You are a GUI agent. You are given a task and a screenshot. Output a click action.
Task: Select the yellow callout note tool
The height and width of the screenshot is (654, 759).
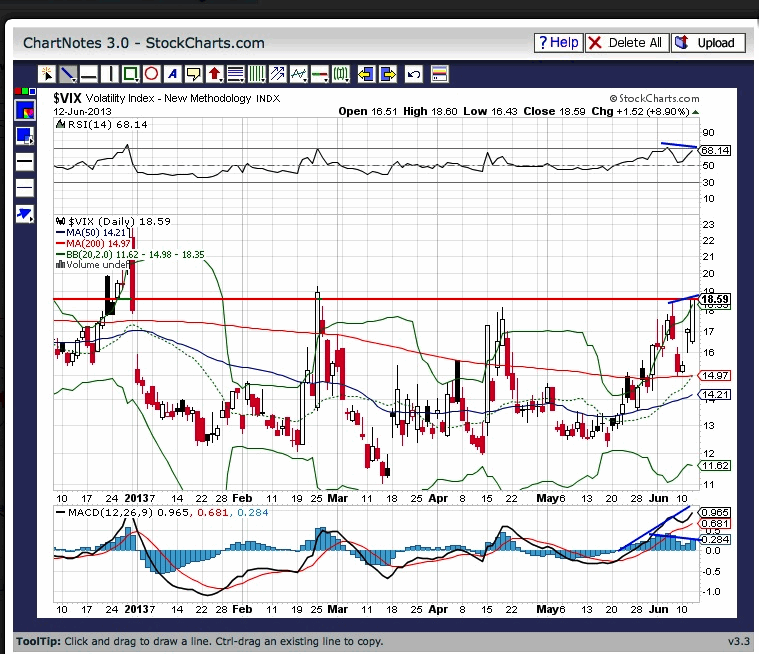coord(194,74)
